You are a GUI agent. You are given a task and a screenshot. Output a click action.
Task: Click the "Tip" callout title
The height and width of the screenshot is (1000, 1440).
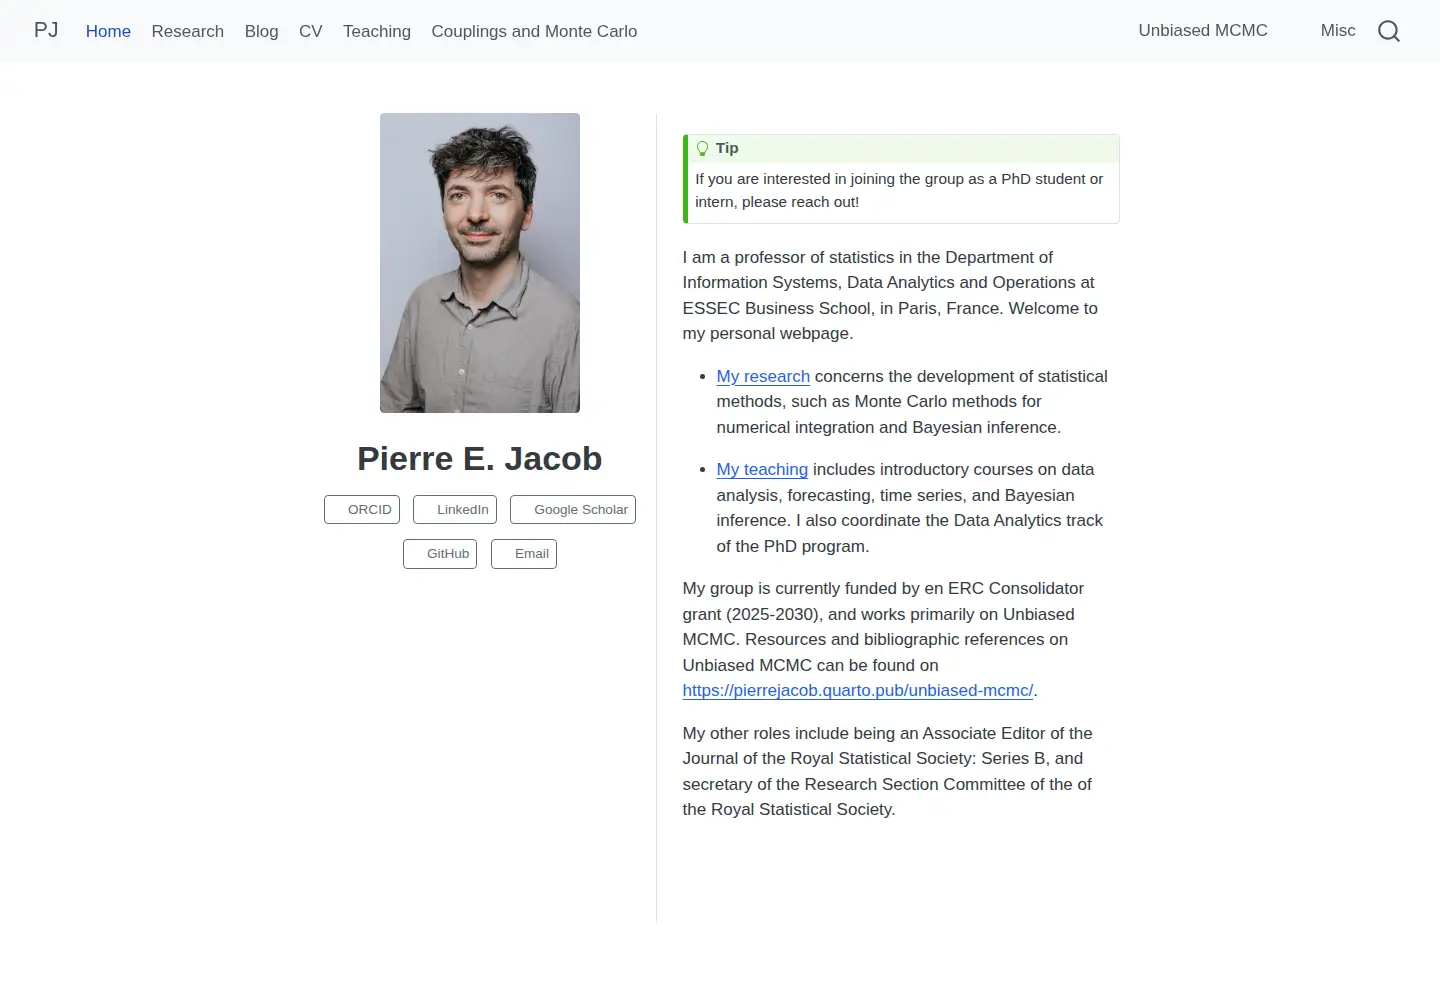coord(727,148)
